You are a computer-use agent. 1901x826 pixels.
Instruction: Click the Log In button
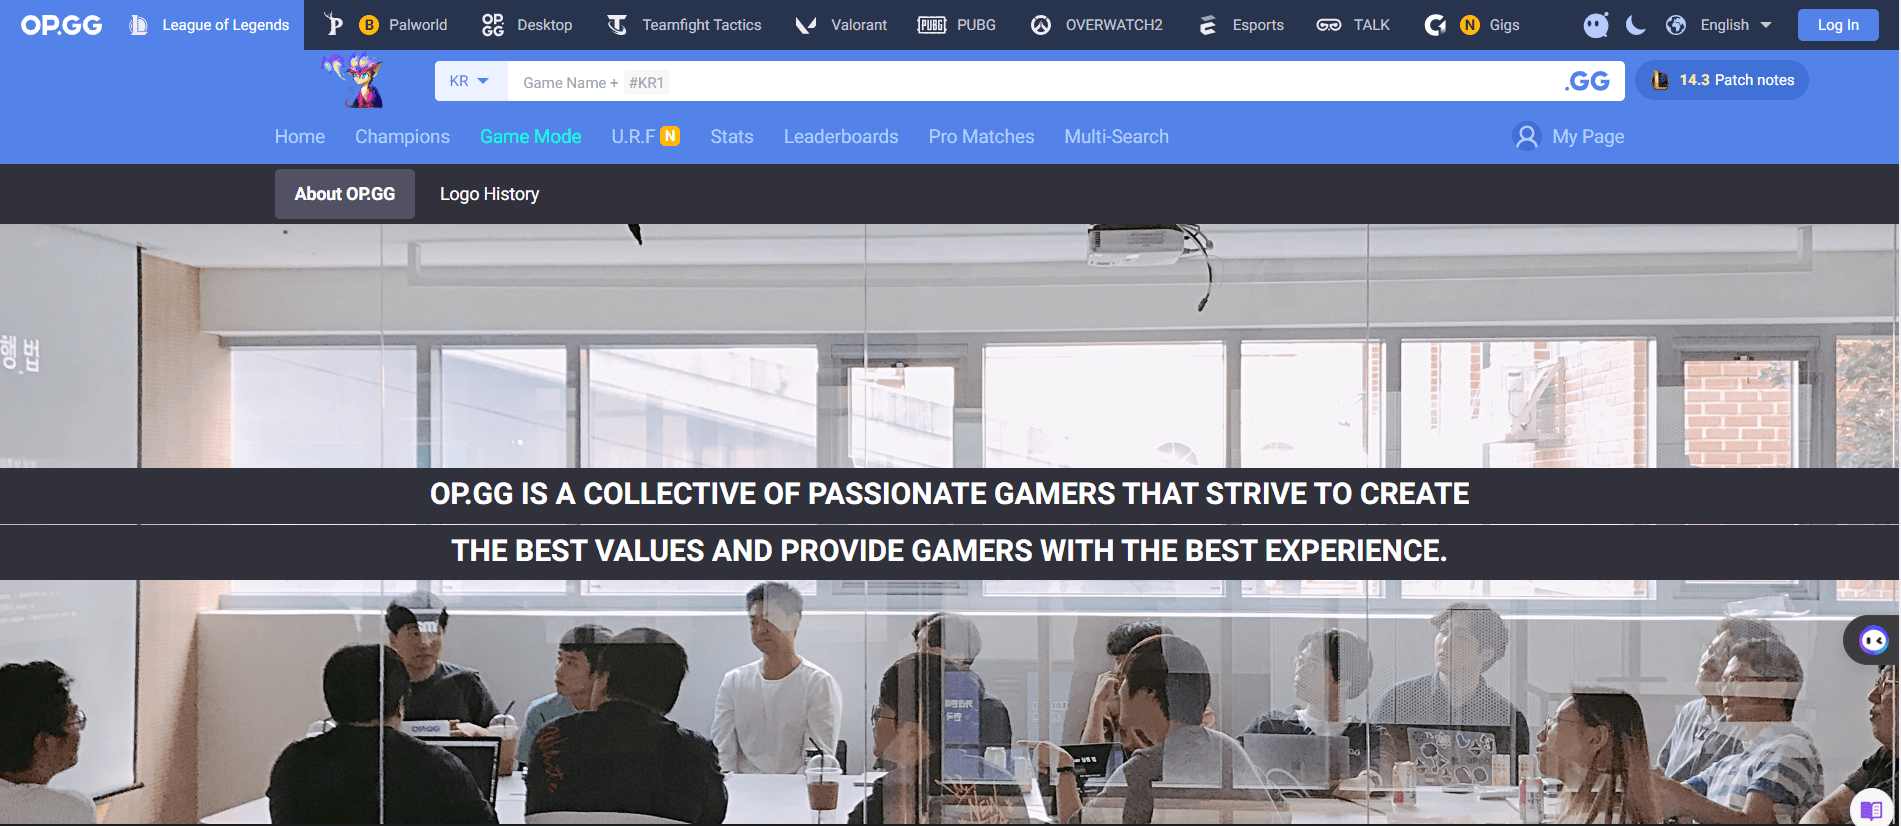pyautogui.click(x=1838, y=25)
